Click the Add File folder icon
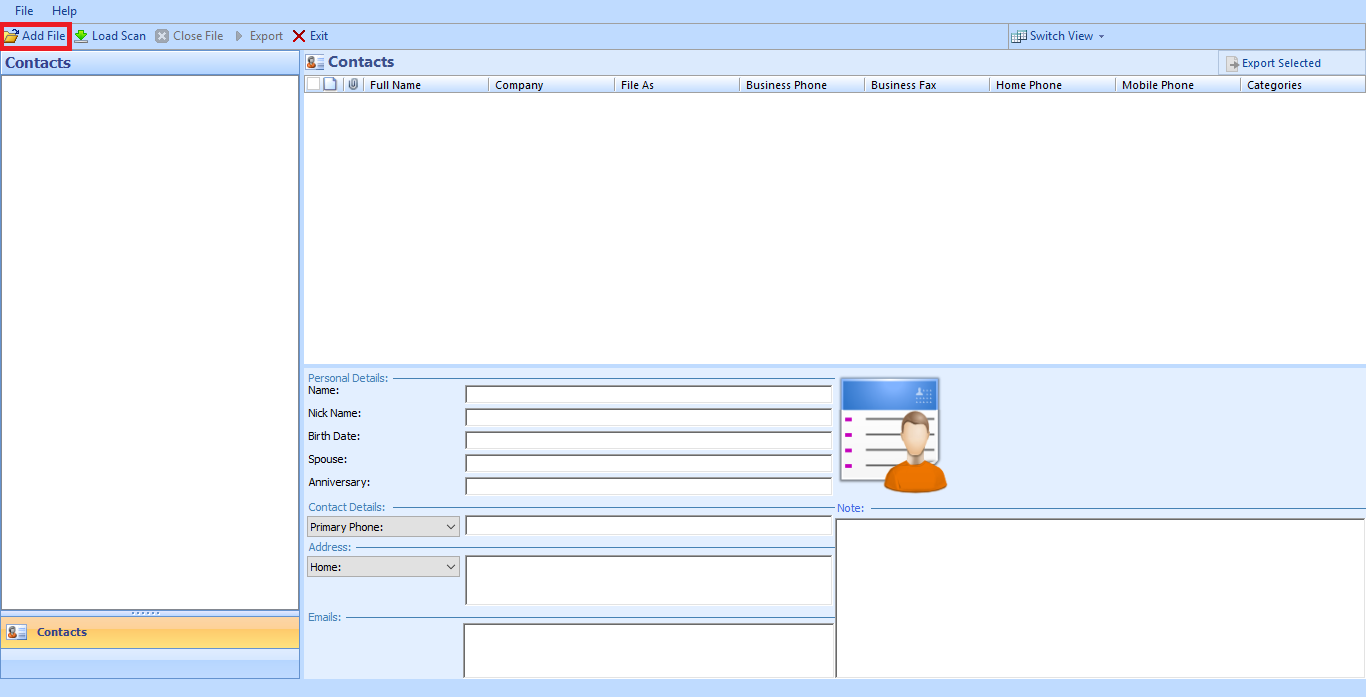Image resolution: width=1366 pixels, height=697 pixels. tap(11, 36)
